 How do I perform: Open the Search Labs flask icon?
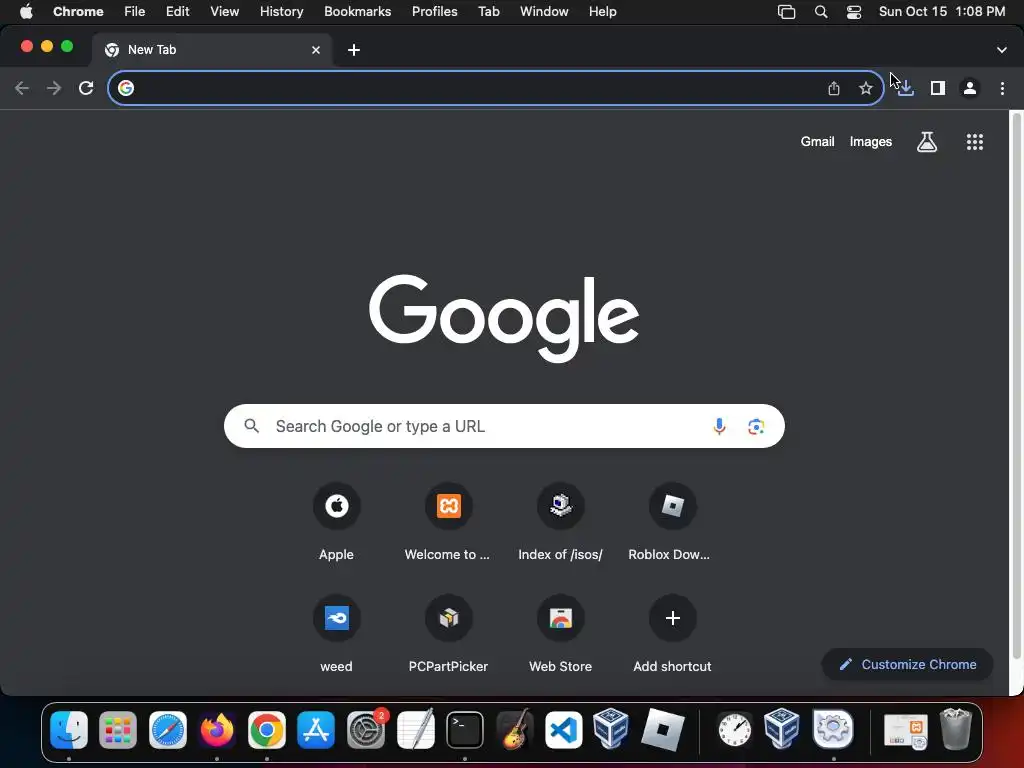(x=927, y=142)
